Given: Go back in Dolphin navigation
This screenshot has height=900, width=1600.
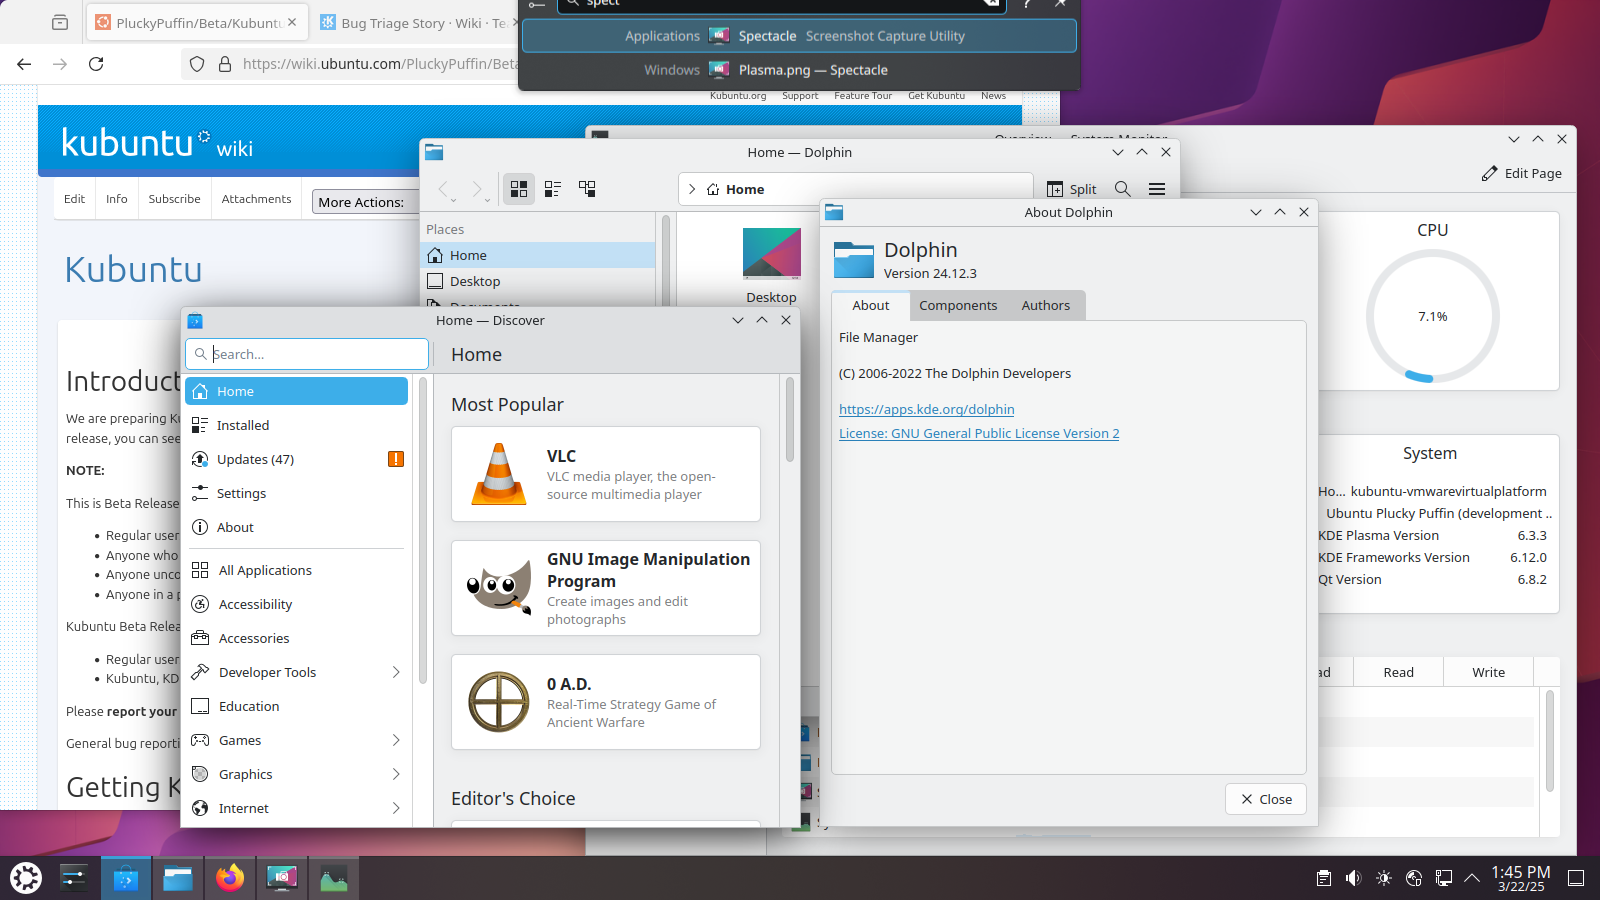Looking at the screenshot, I should [446, 188].
